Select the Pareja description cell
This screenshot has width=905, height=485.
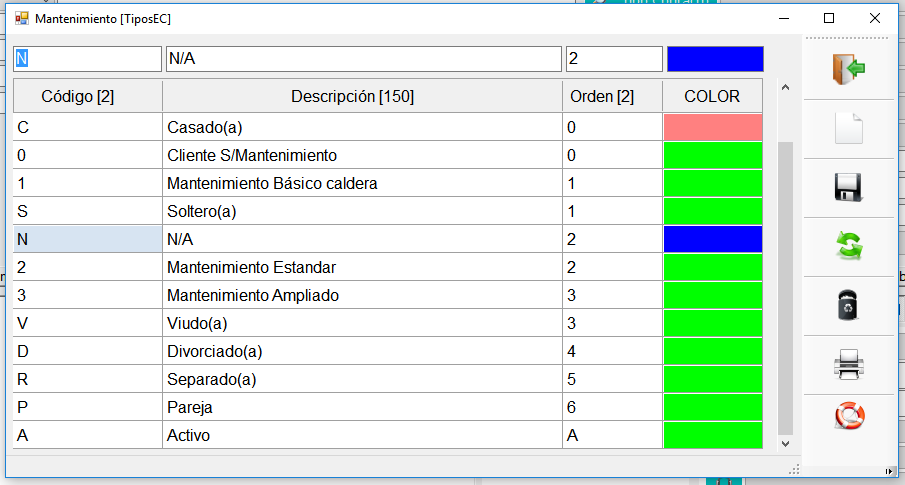tap(362, 407)
